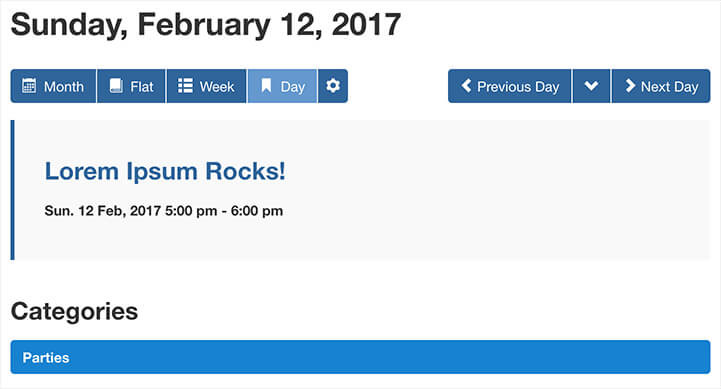
Task: Open calendar settings via gear icon
Action: pos(333,86)
